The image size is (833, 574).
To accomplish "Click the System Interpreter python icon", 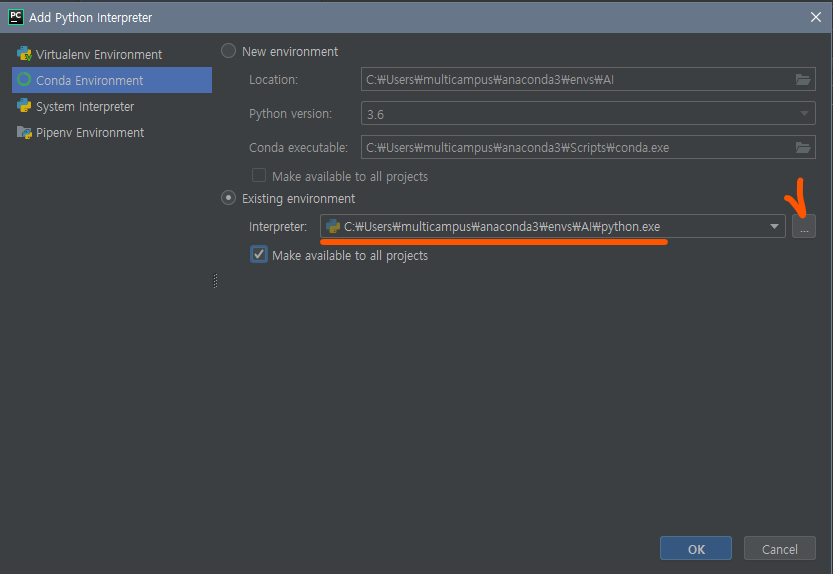I will pos(24,106).
